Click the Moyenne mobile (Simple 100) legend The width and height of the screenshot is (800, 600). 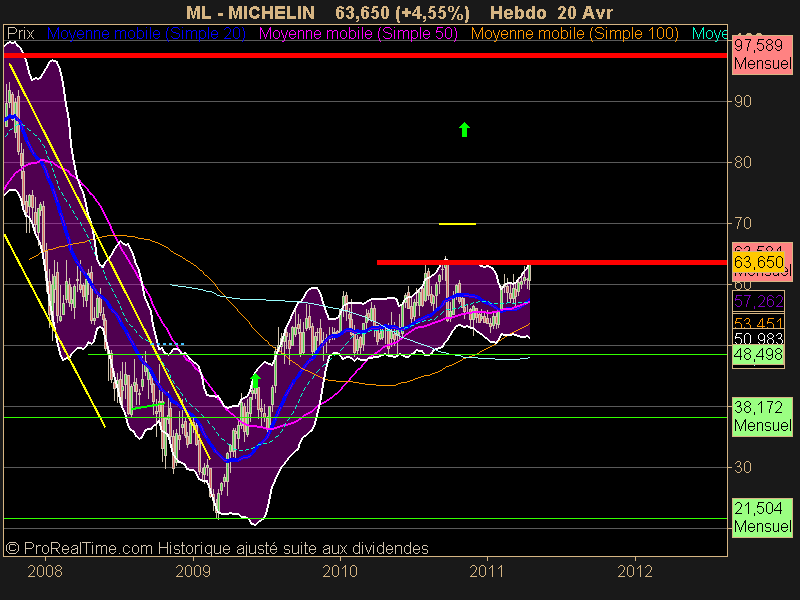click(x=574, y=34)
